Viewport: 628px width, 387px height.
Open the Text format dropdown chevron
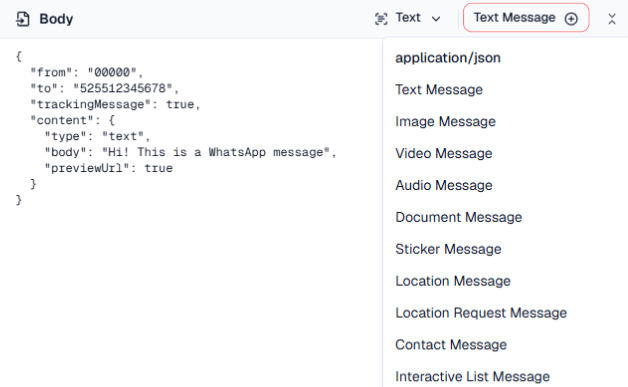(x=436, y=19)
